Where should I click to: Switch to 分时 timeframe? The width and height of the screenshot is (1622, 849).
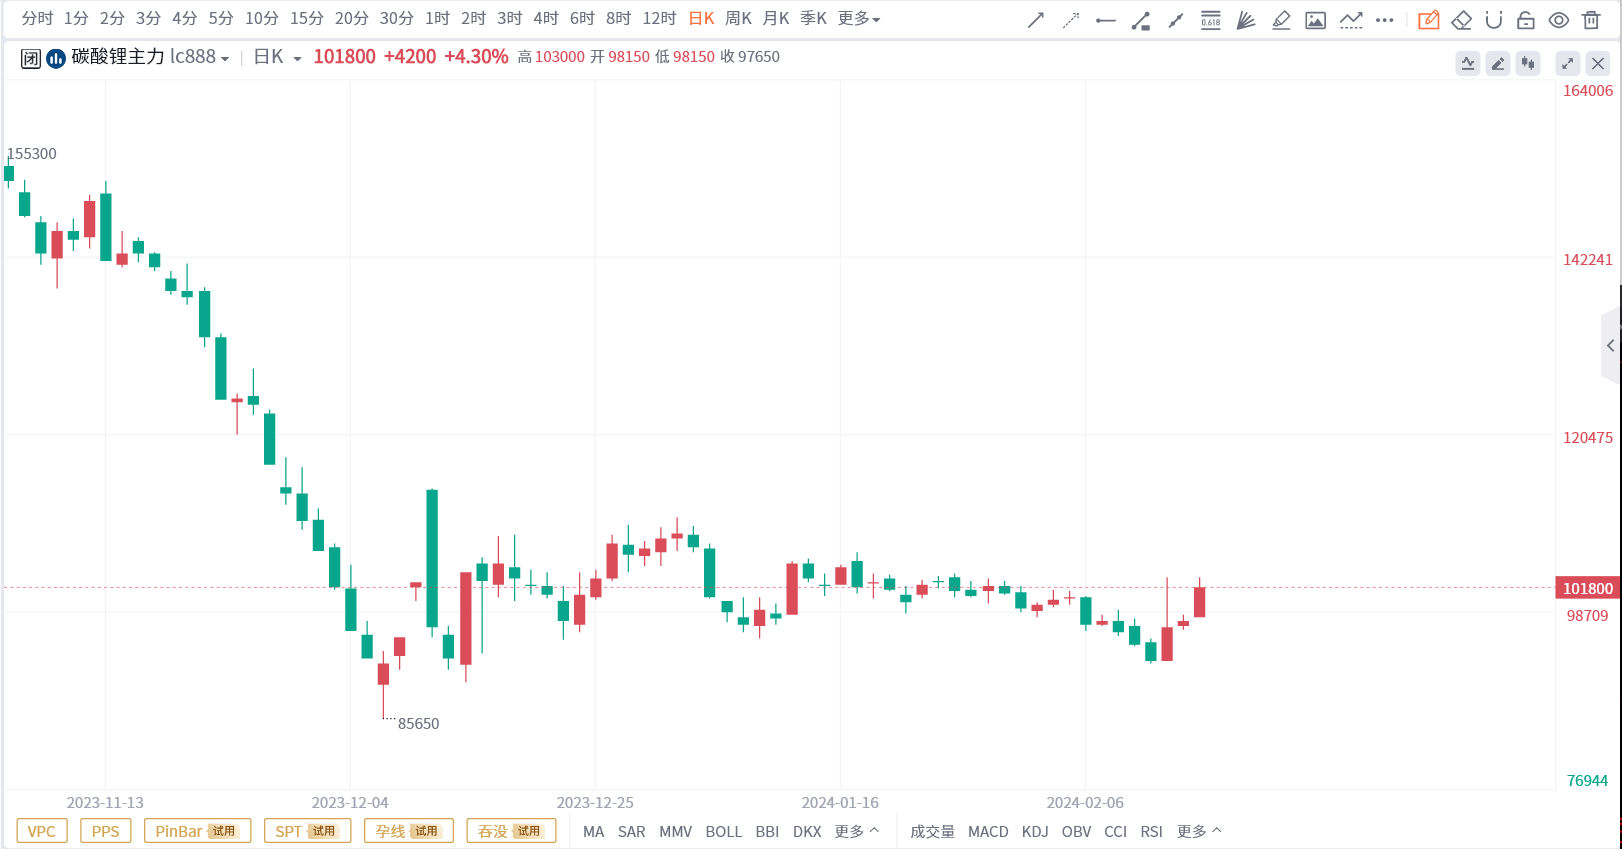coord(37,18)
